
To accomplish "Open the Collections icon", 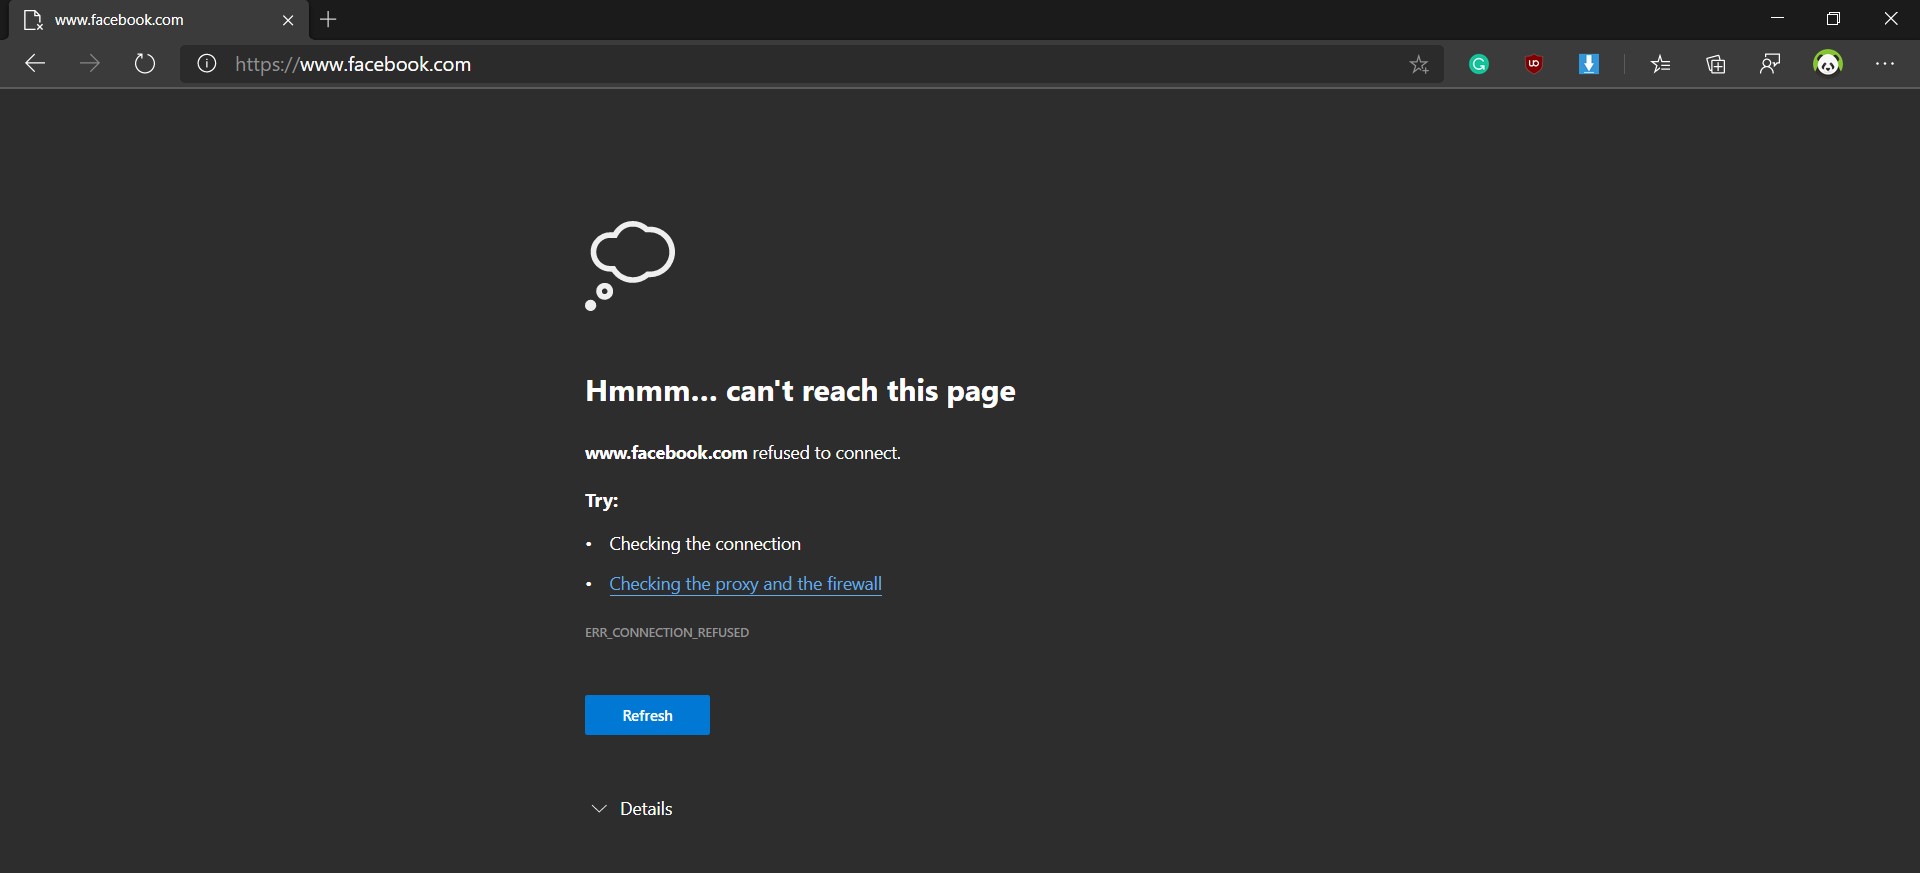I will click(x=1716, y=65).
